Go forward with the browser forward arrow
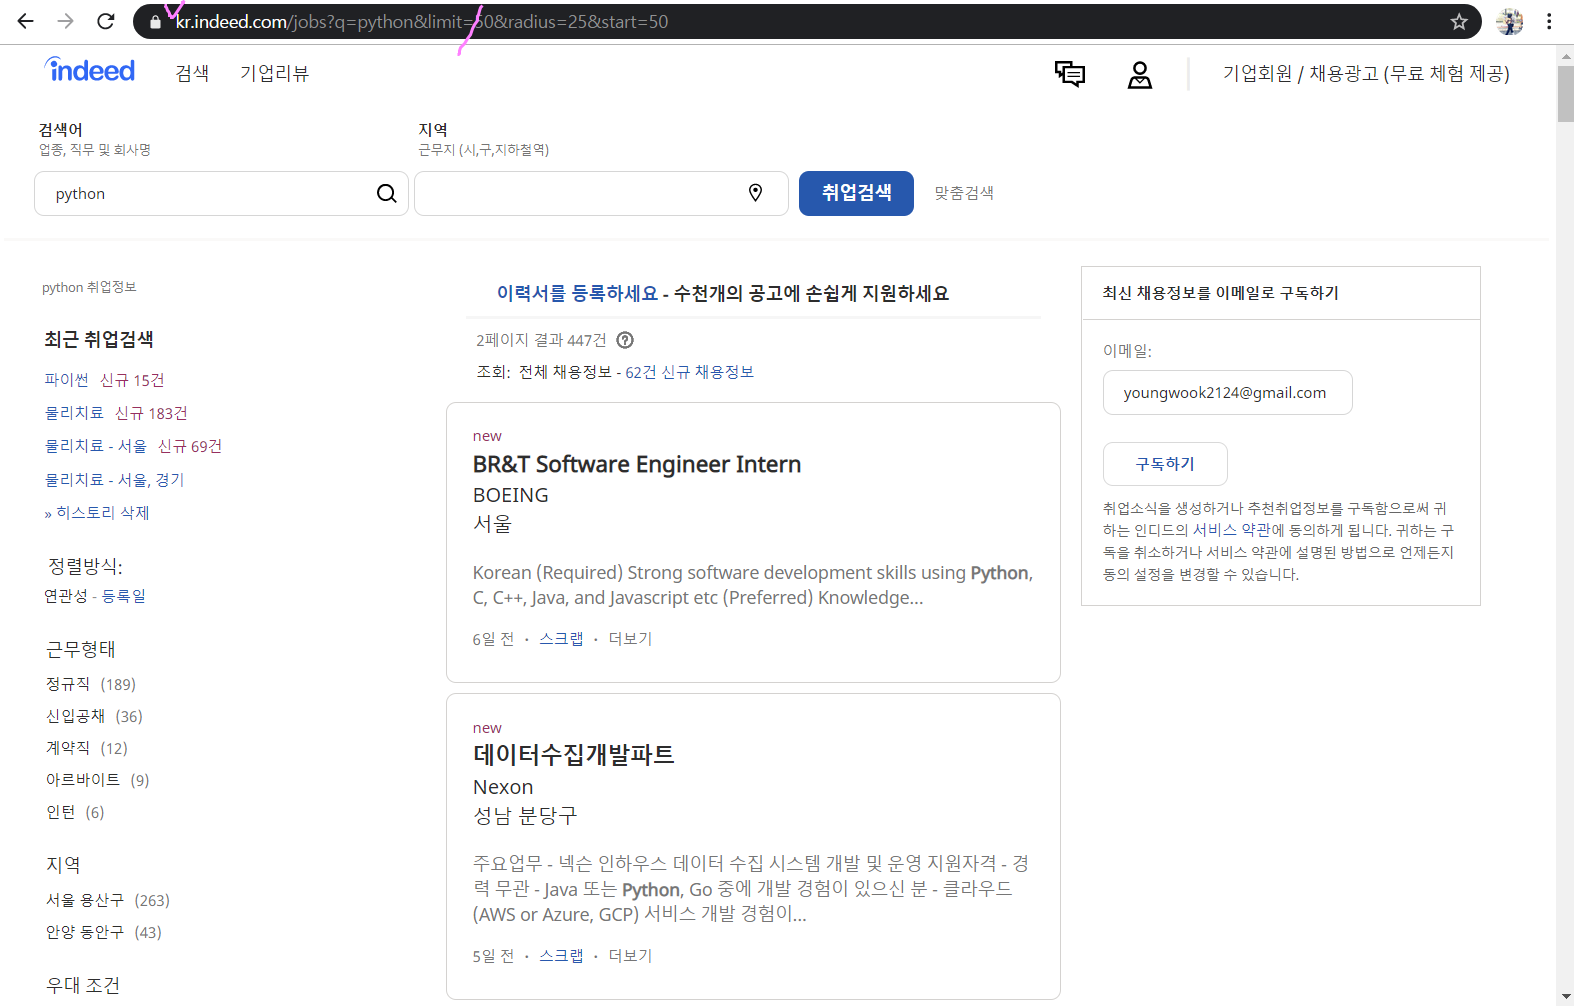The width and height of the screenshot is (1574, 1006). point(66,21)
